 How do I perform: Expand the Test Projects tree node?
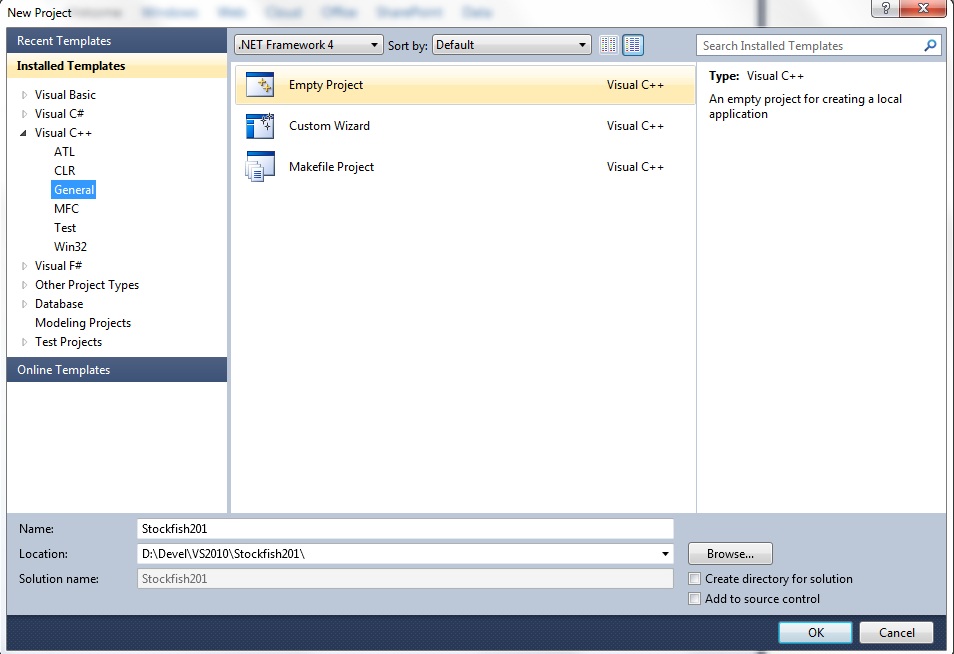(24, 342)
